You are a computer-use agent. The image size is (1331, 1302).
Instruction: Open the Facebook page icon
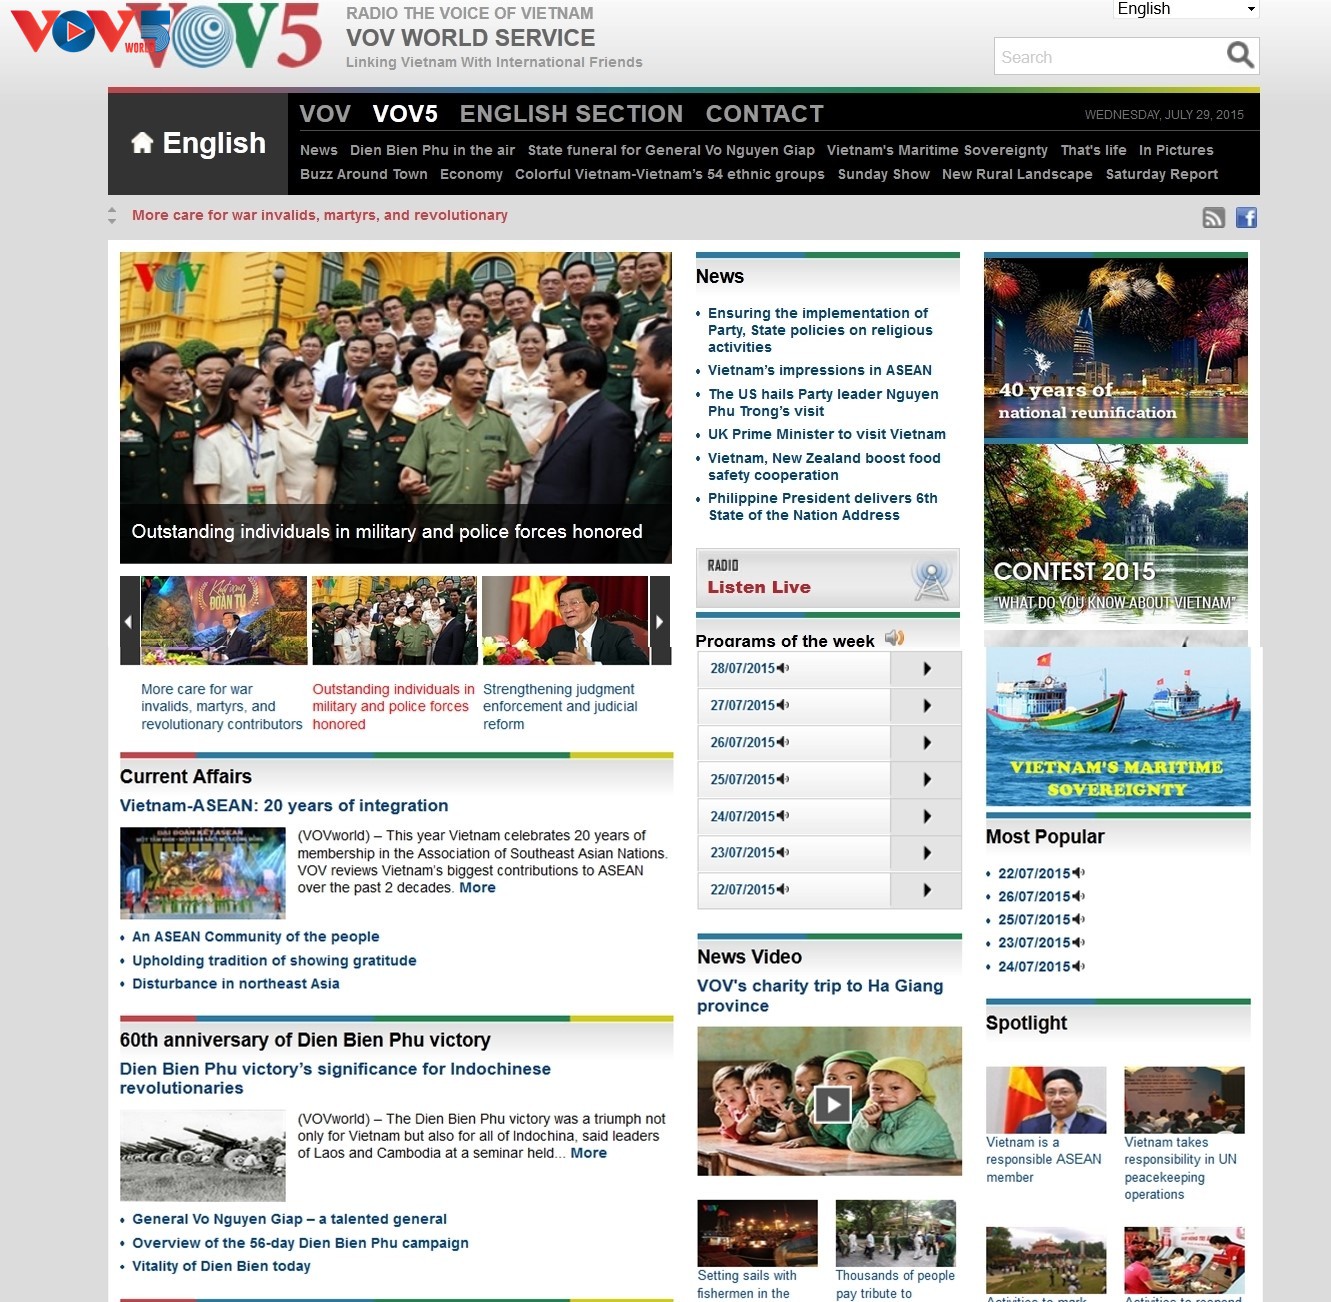(x=1246, y=218)
